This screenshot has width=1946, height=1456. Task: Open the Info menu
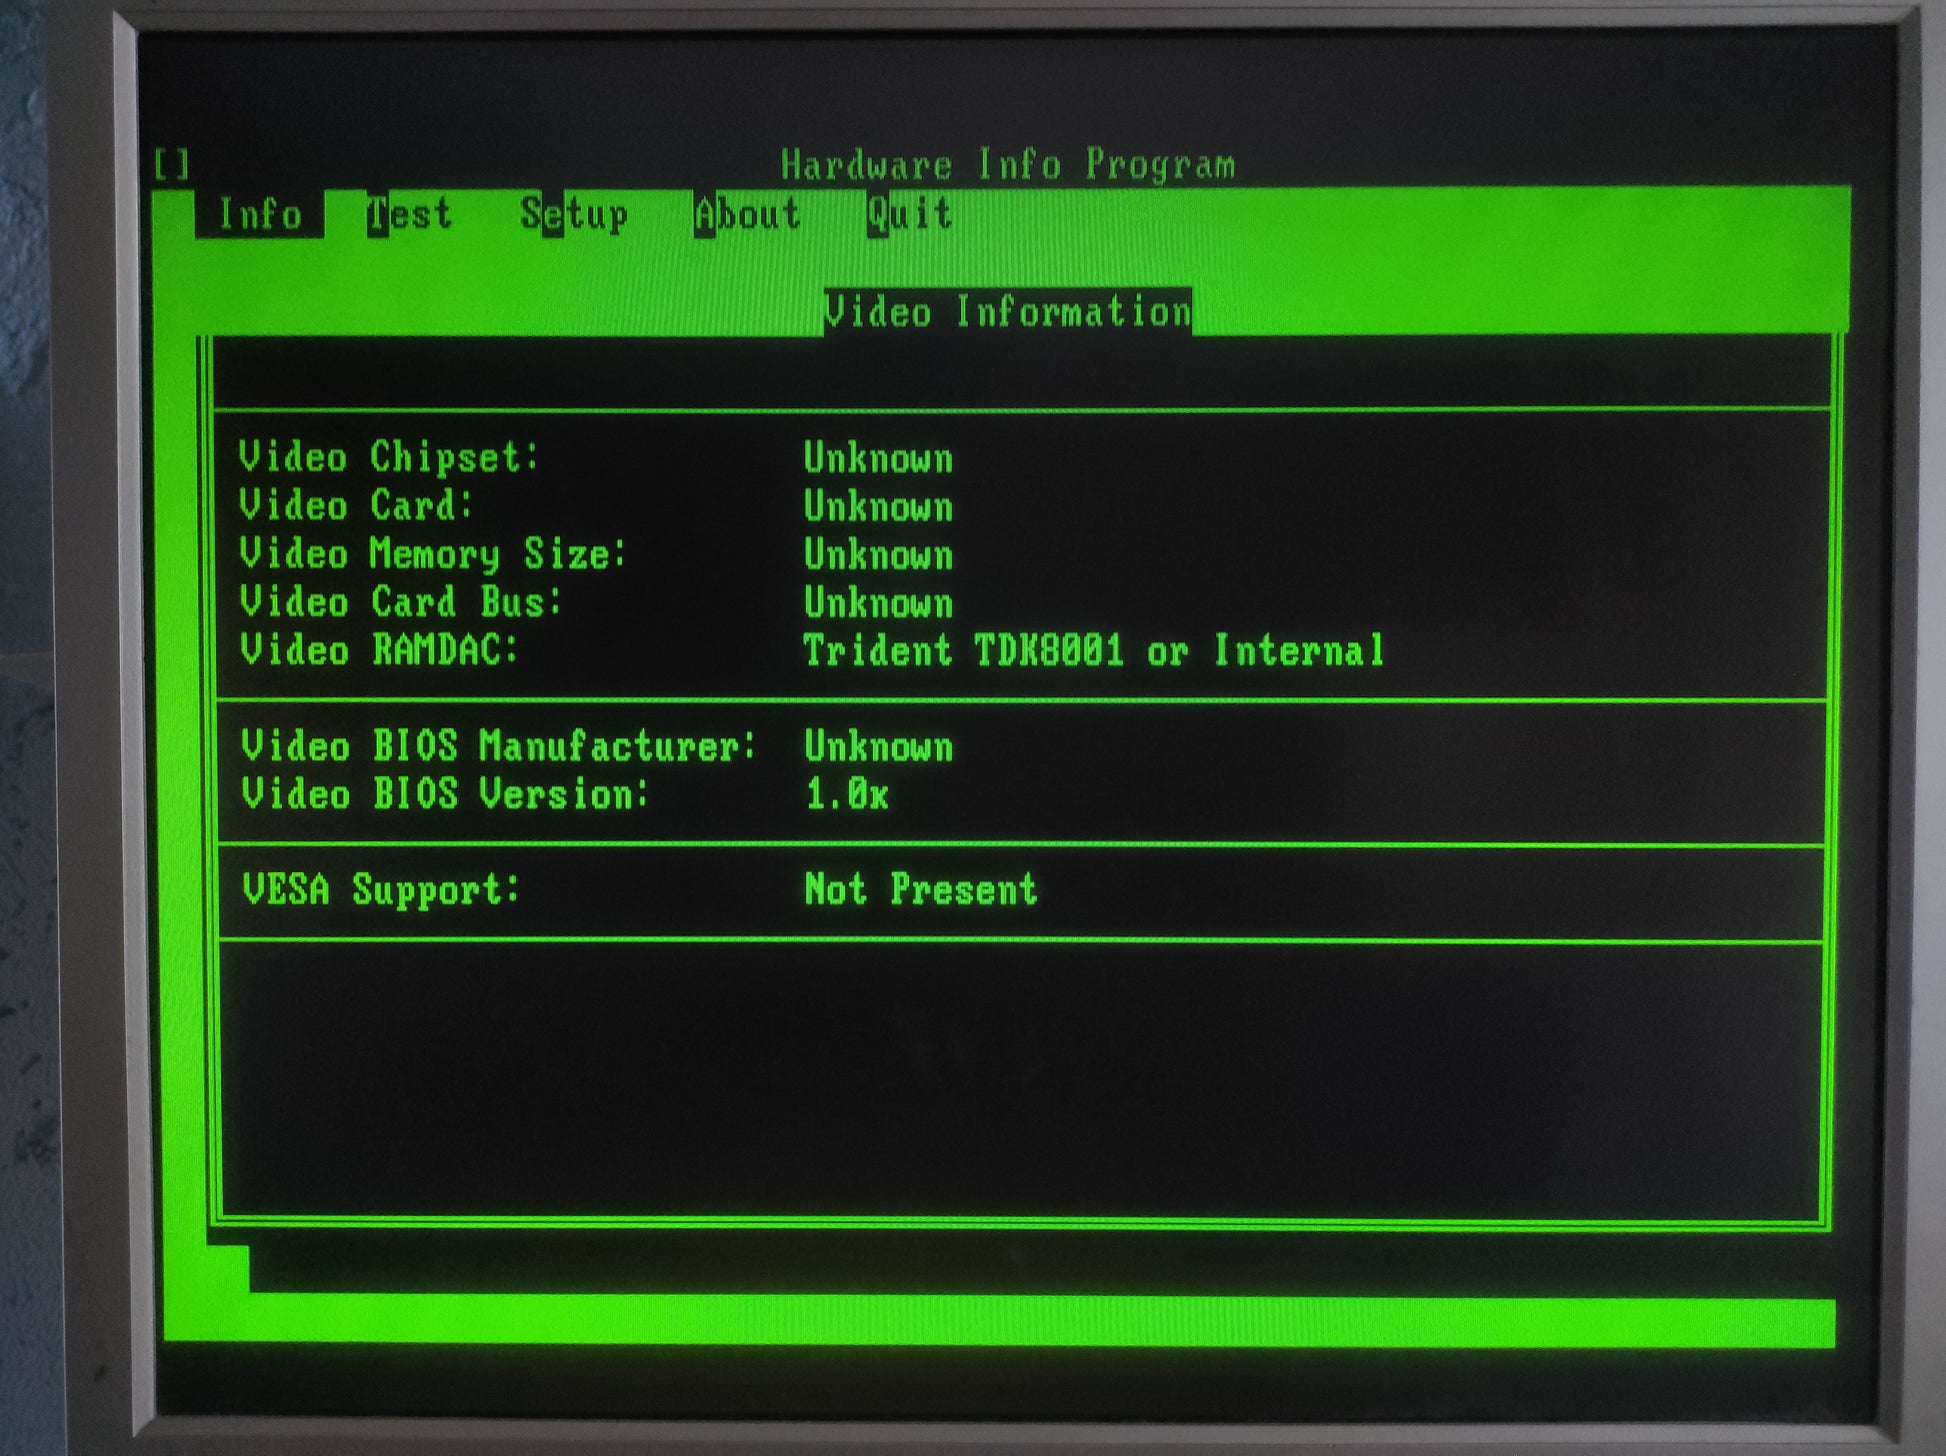pos(259,214)
